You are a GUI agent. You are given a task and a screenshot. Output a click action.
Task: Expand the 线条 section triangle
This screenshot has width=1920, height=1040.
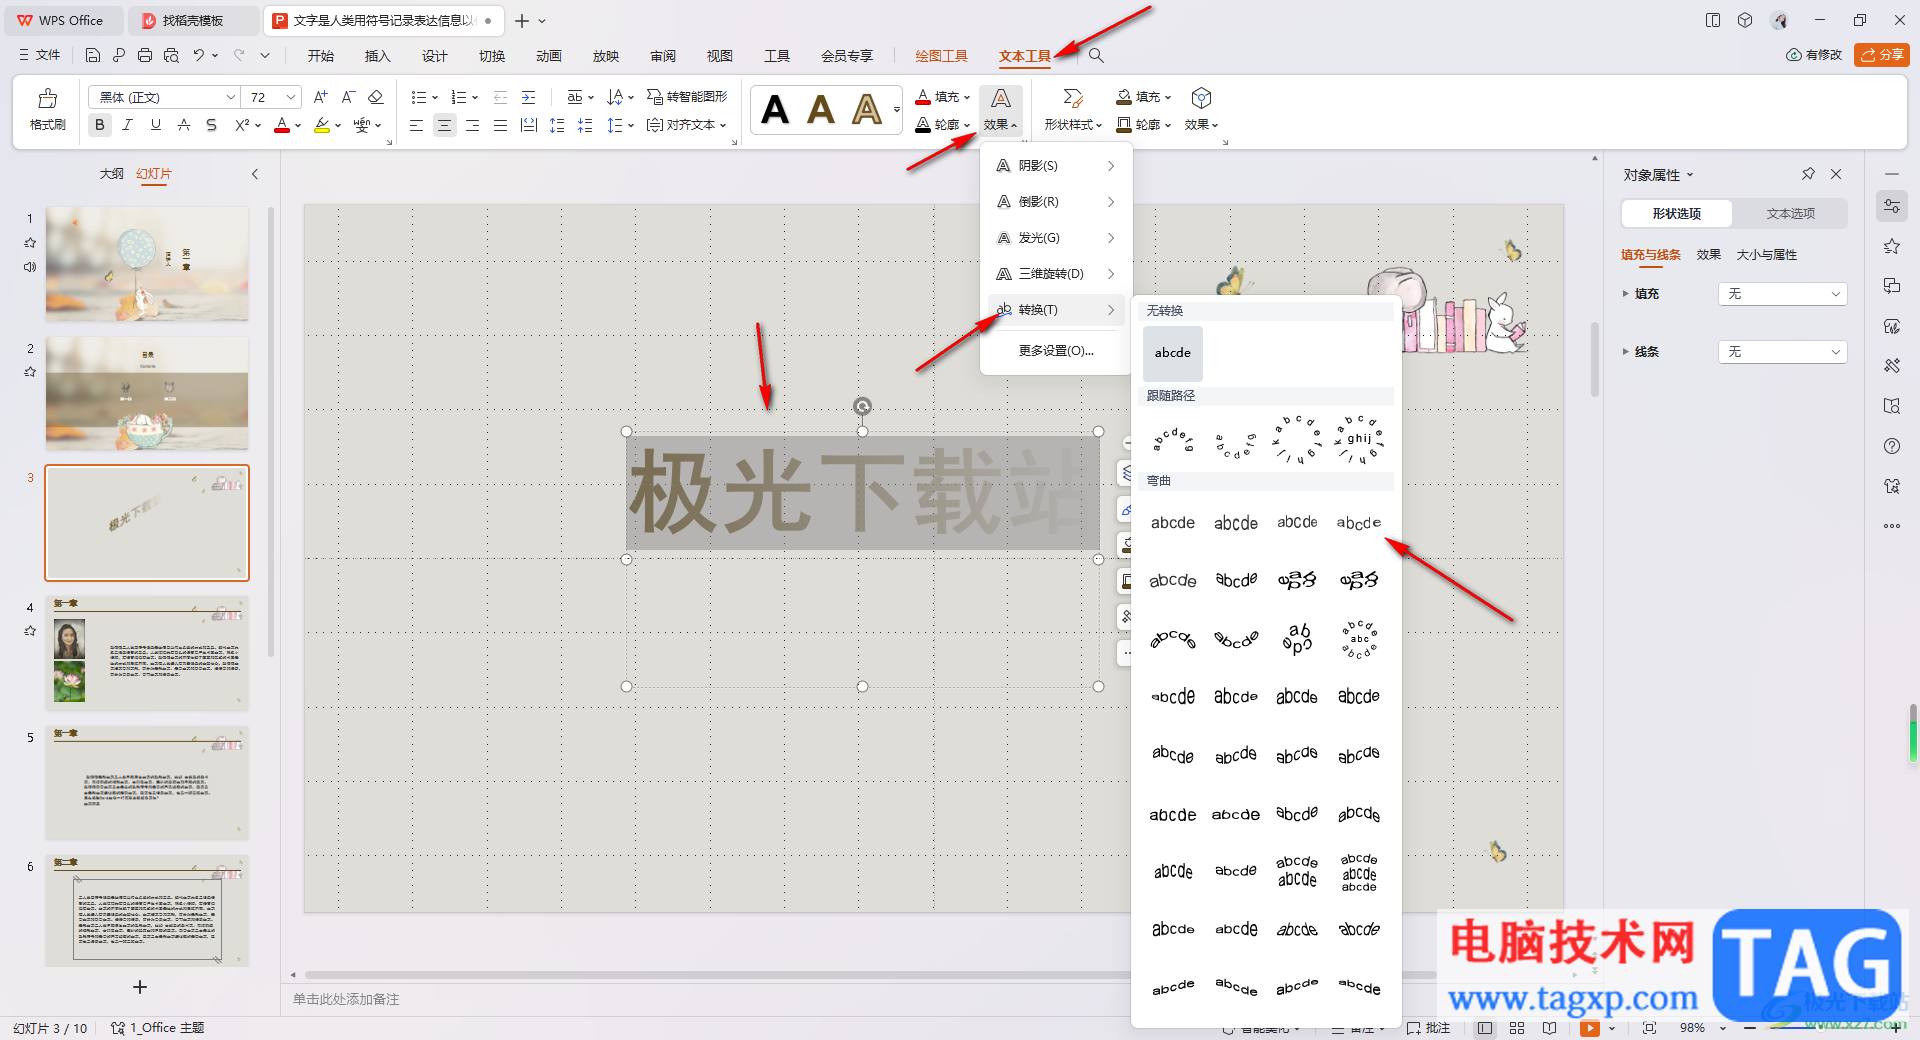pos(1625,352)
